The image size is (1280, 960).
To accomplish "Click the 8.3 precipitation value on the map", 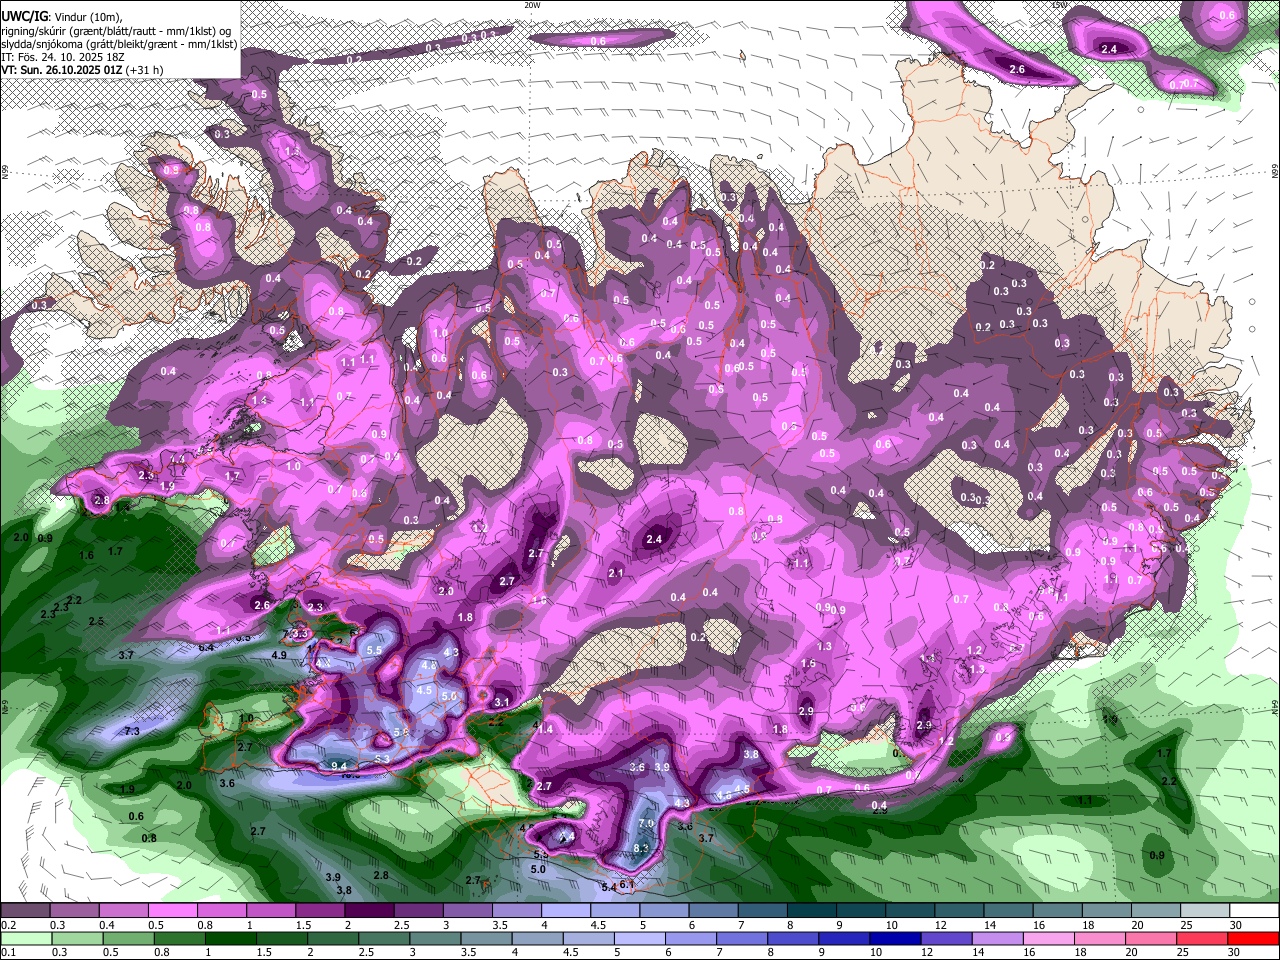I will click(641, 848).
